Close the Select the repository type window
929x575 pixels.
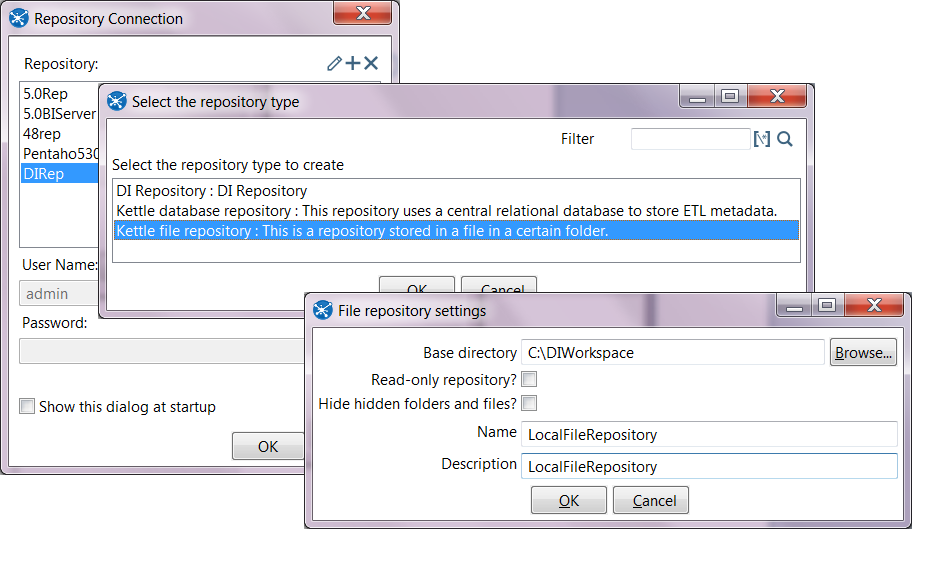(777, 97)
